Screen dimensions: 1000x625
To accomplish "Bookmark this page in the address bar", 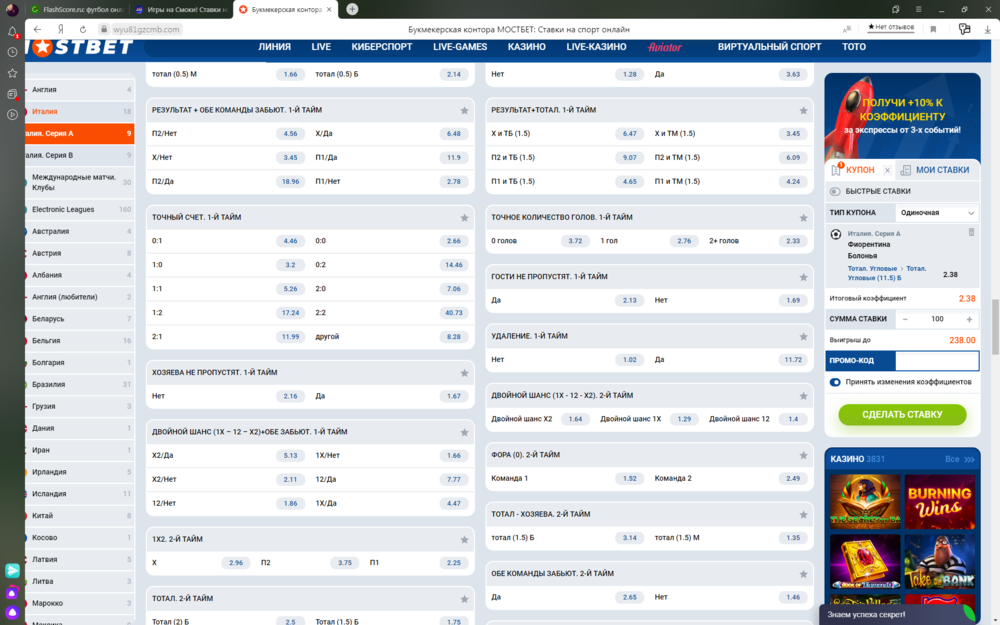I will point(933,29).
